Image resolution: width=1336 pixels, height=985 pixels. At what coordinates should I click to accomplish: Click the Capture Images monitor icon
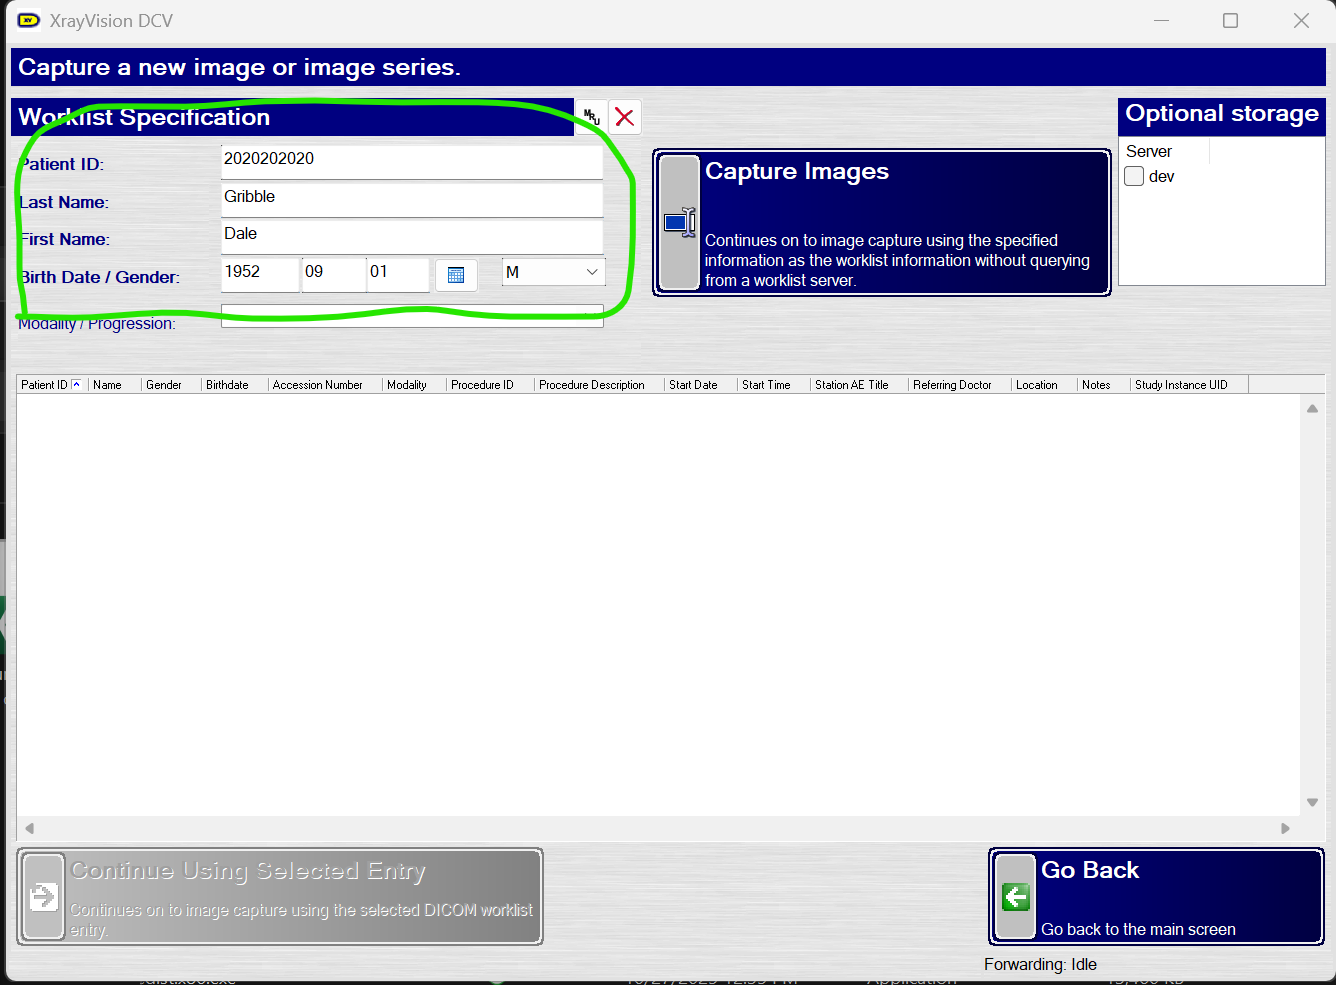click(680, 222)
